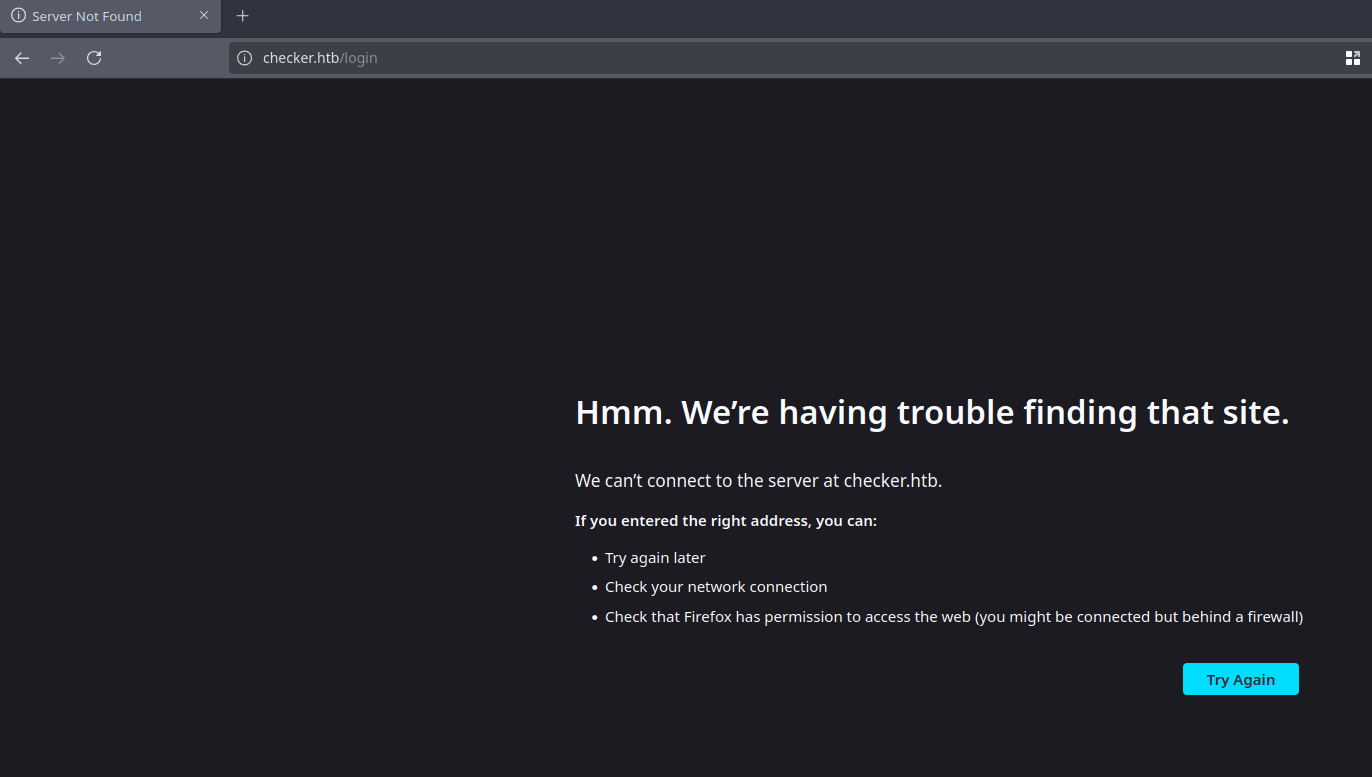Click empty toolbar space right of reload button
This screenshot has width=1372, height=777.
coord(168,58)
